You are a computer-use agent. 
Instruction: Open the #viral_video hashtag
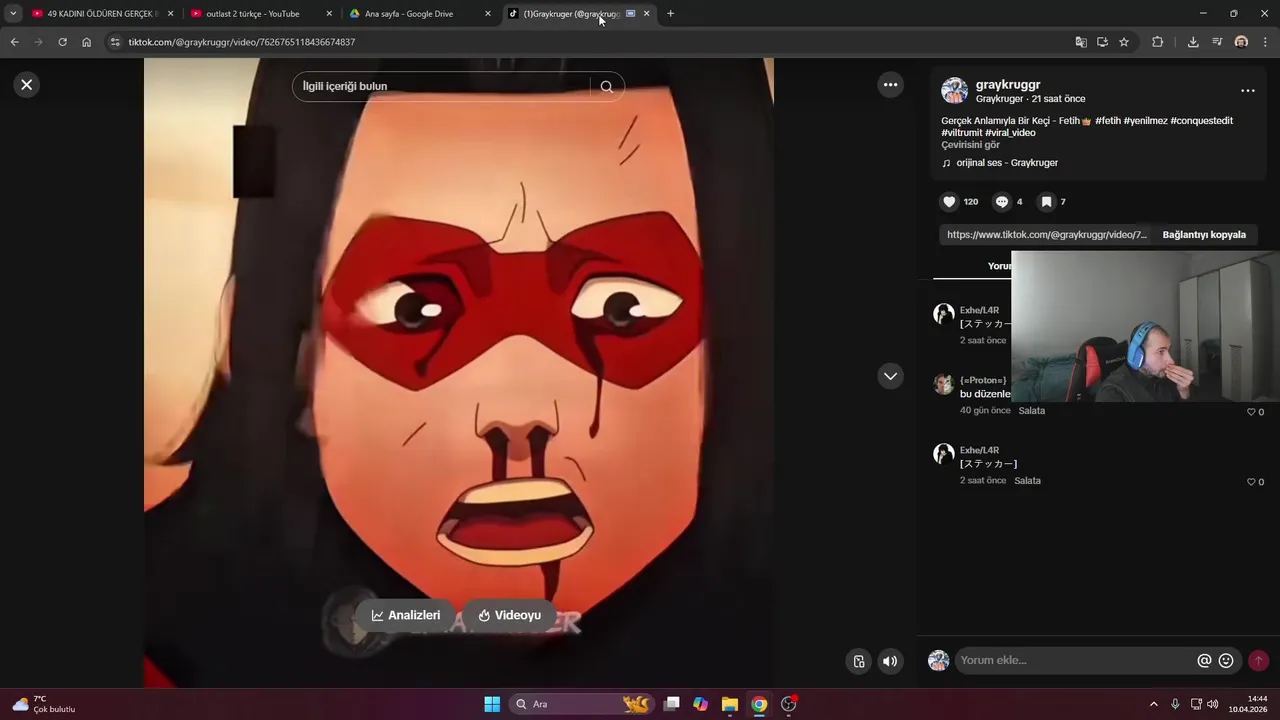tap(1010, 133)
